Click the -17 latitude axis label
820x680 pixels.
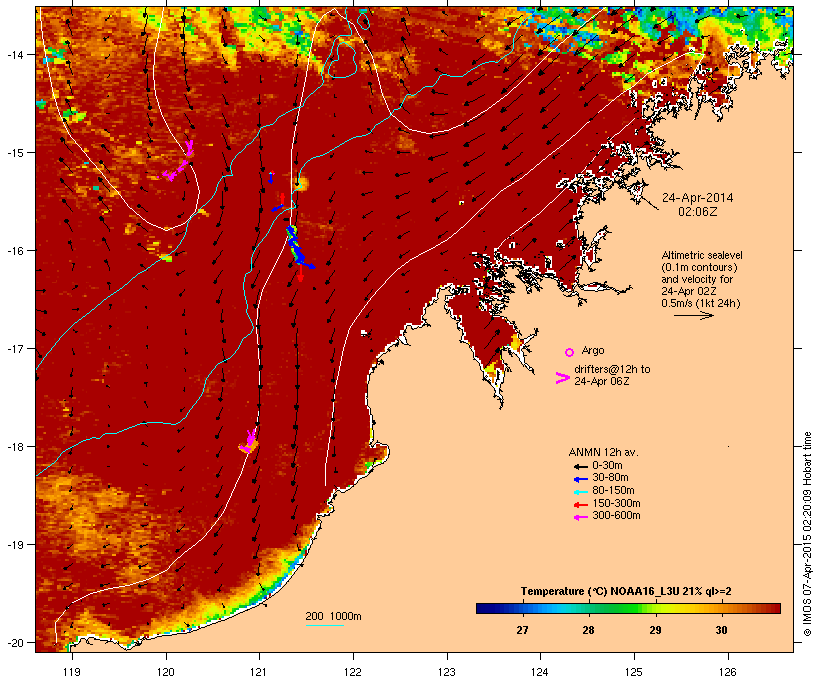tap(15, 348)
